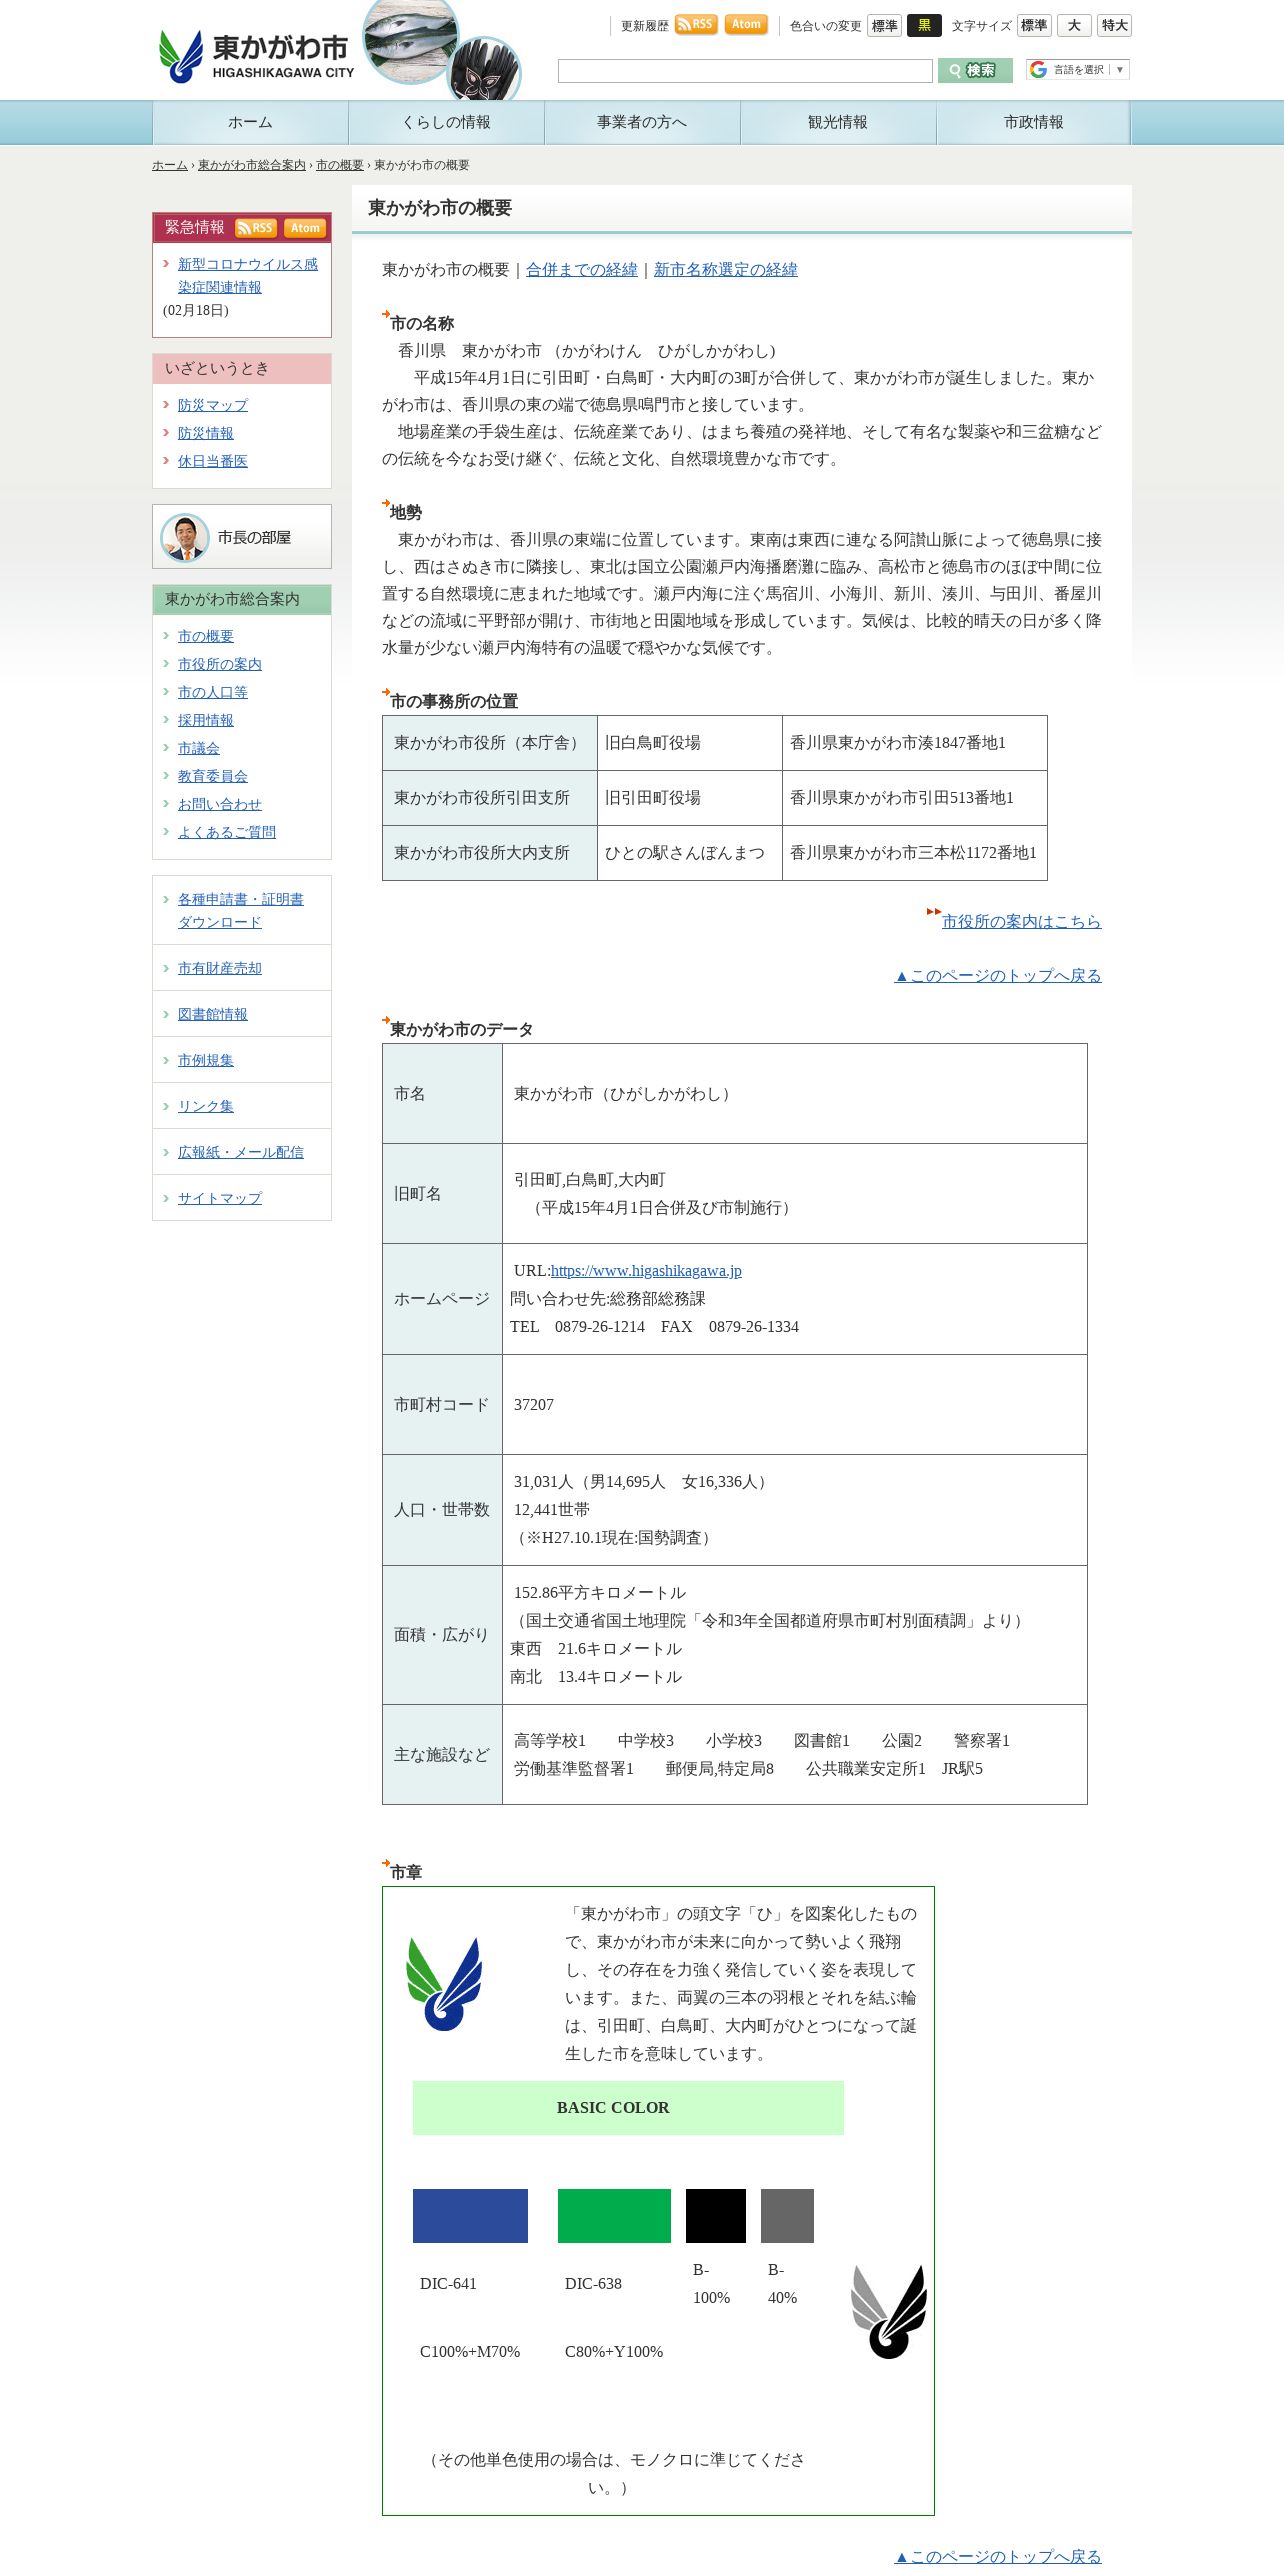
Task: Set color scheme to 標準
Action: (885, 26)
